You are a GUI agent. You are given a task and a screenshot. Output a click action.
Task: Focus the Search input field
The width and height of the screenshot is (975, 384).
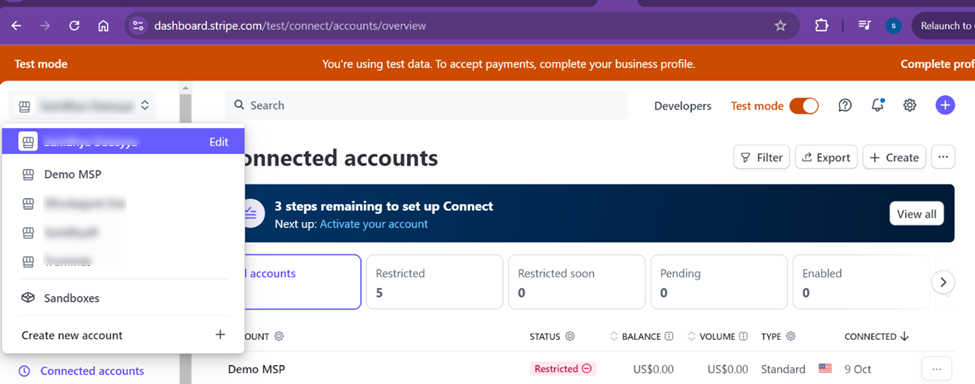pos(427,106)
